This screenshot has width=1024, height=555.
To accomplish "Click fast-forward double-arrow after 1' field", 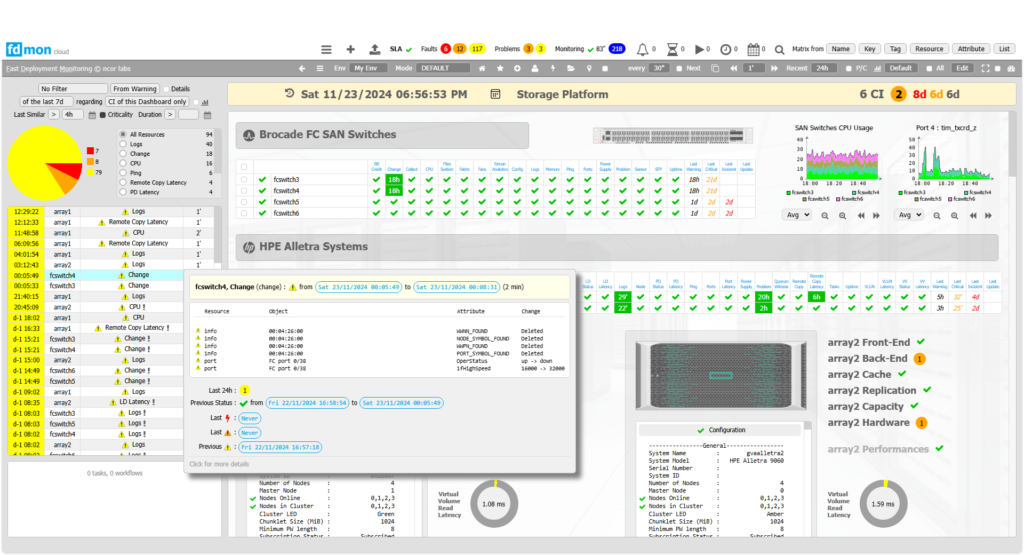I will (x=775, y=68).
